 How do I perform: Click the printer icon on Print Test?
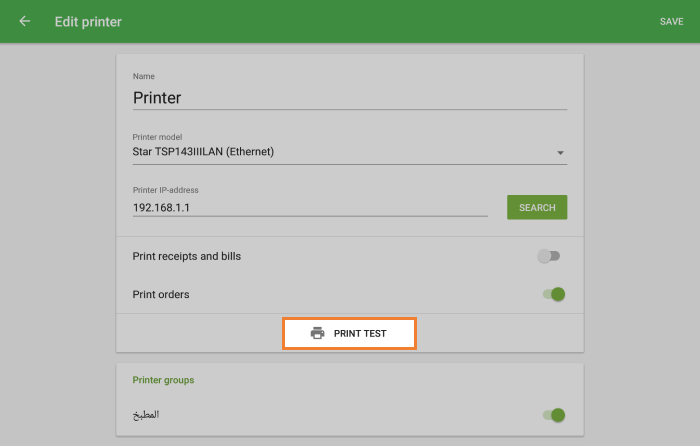[x=317, y=333]
